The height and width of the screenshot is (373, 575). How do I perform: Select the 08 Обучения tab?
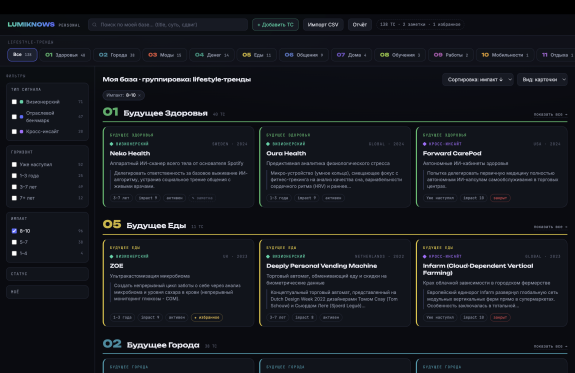point(400,55)
